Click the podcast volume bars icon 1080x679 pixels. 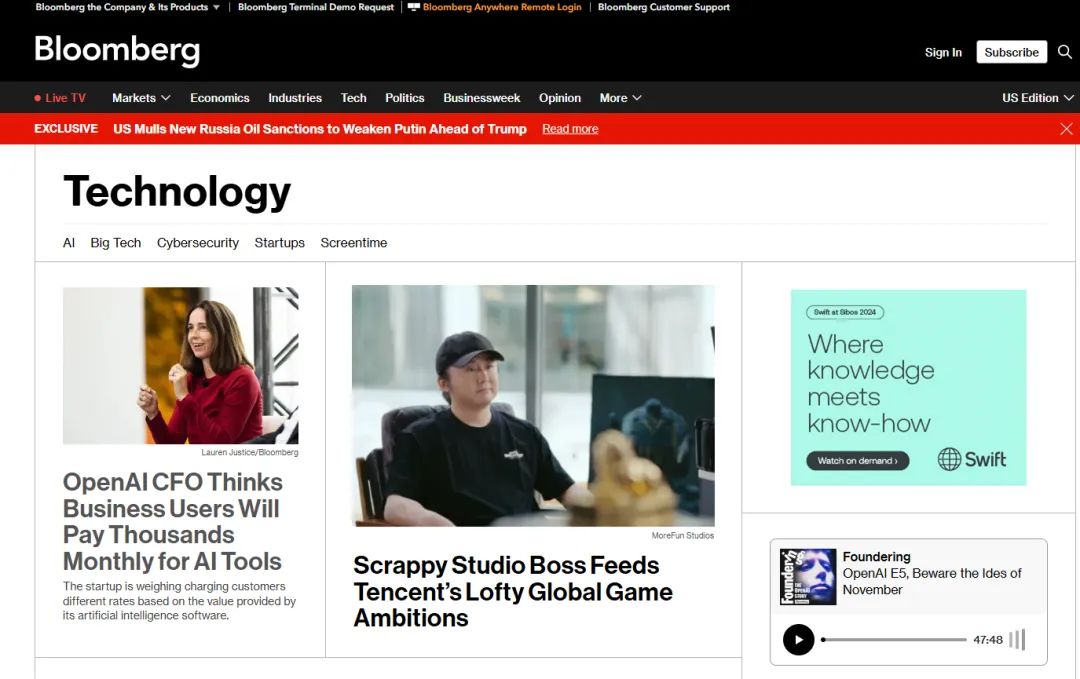click(1017, 640)
